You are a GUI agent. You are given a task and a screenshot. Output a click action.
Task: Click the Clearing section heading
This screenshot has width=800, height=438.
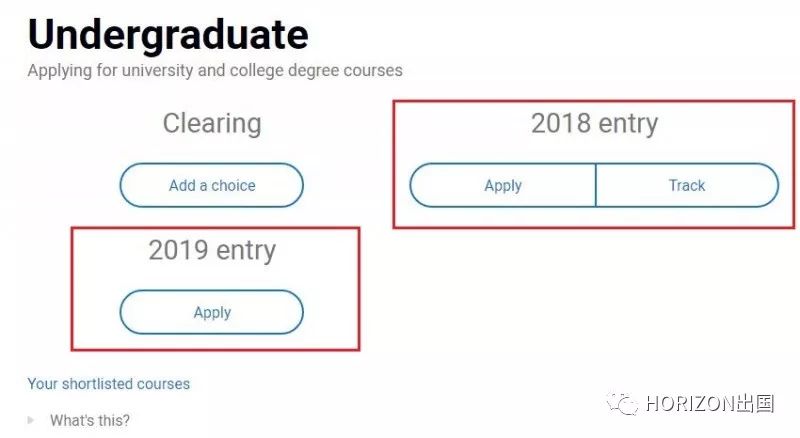(212, 124)
